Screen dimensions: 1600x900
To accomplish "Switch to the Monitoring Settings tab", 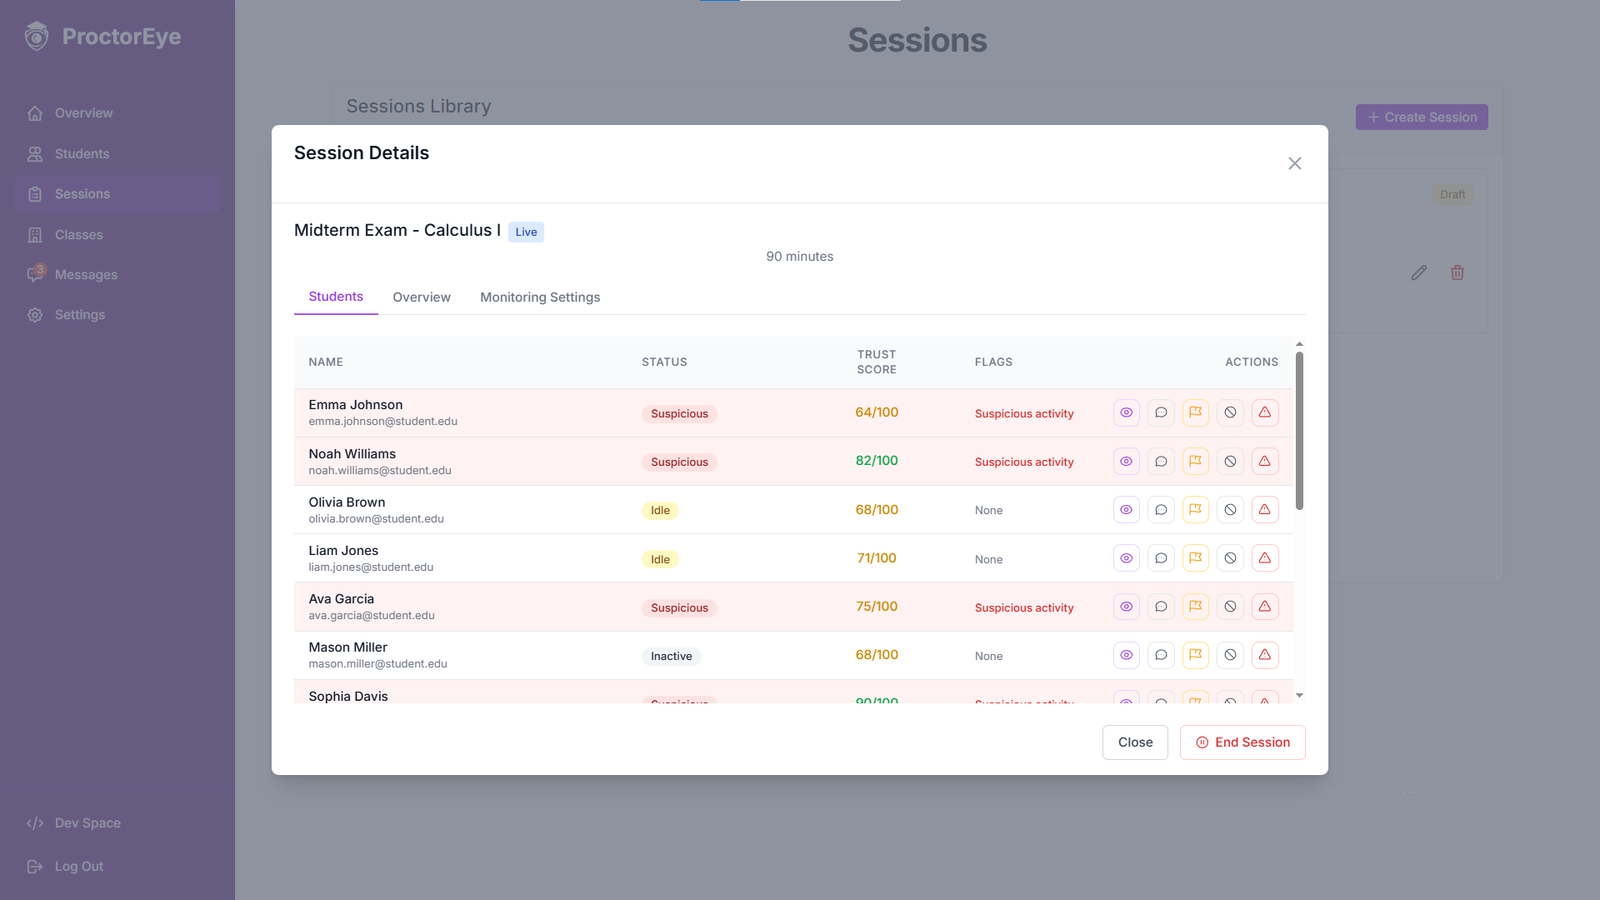I will click(540, 297).
